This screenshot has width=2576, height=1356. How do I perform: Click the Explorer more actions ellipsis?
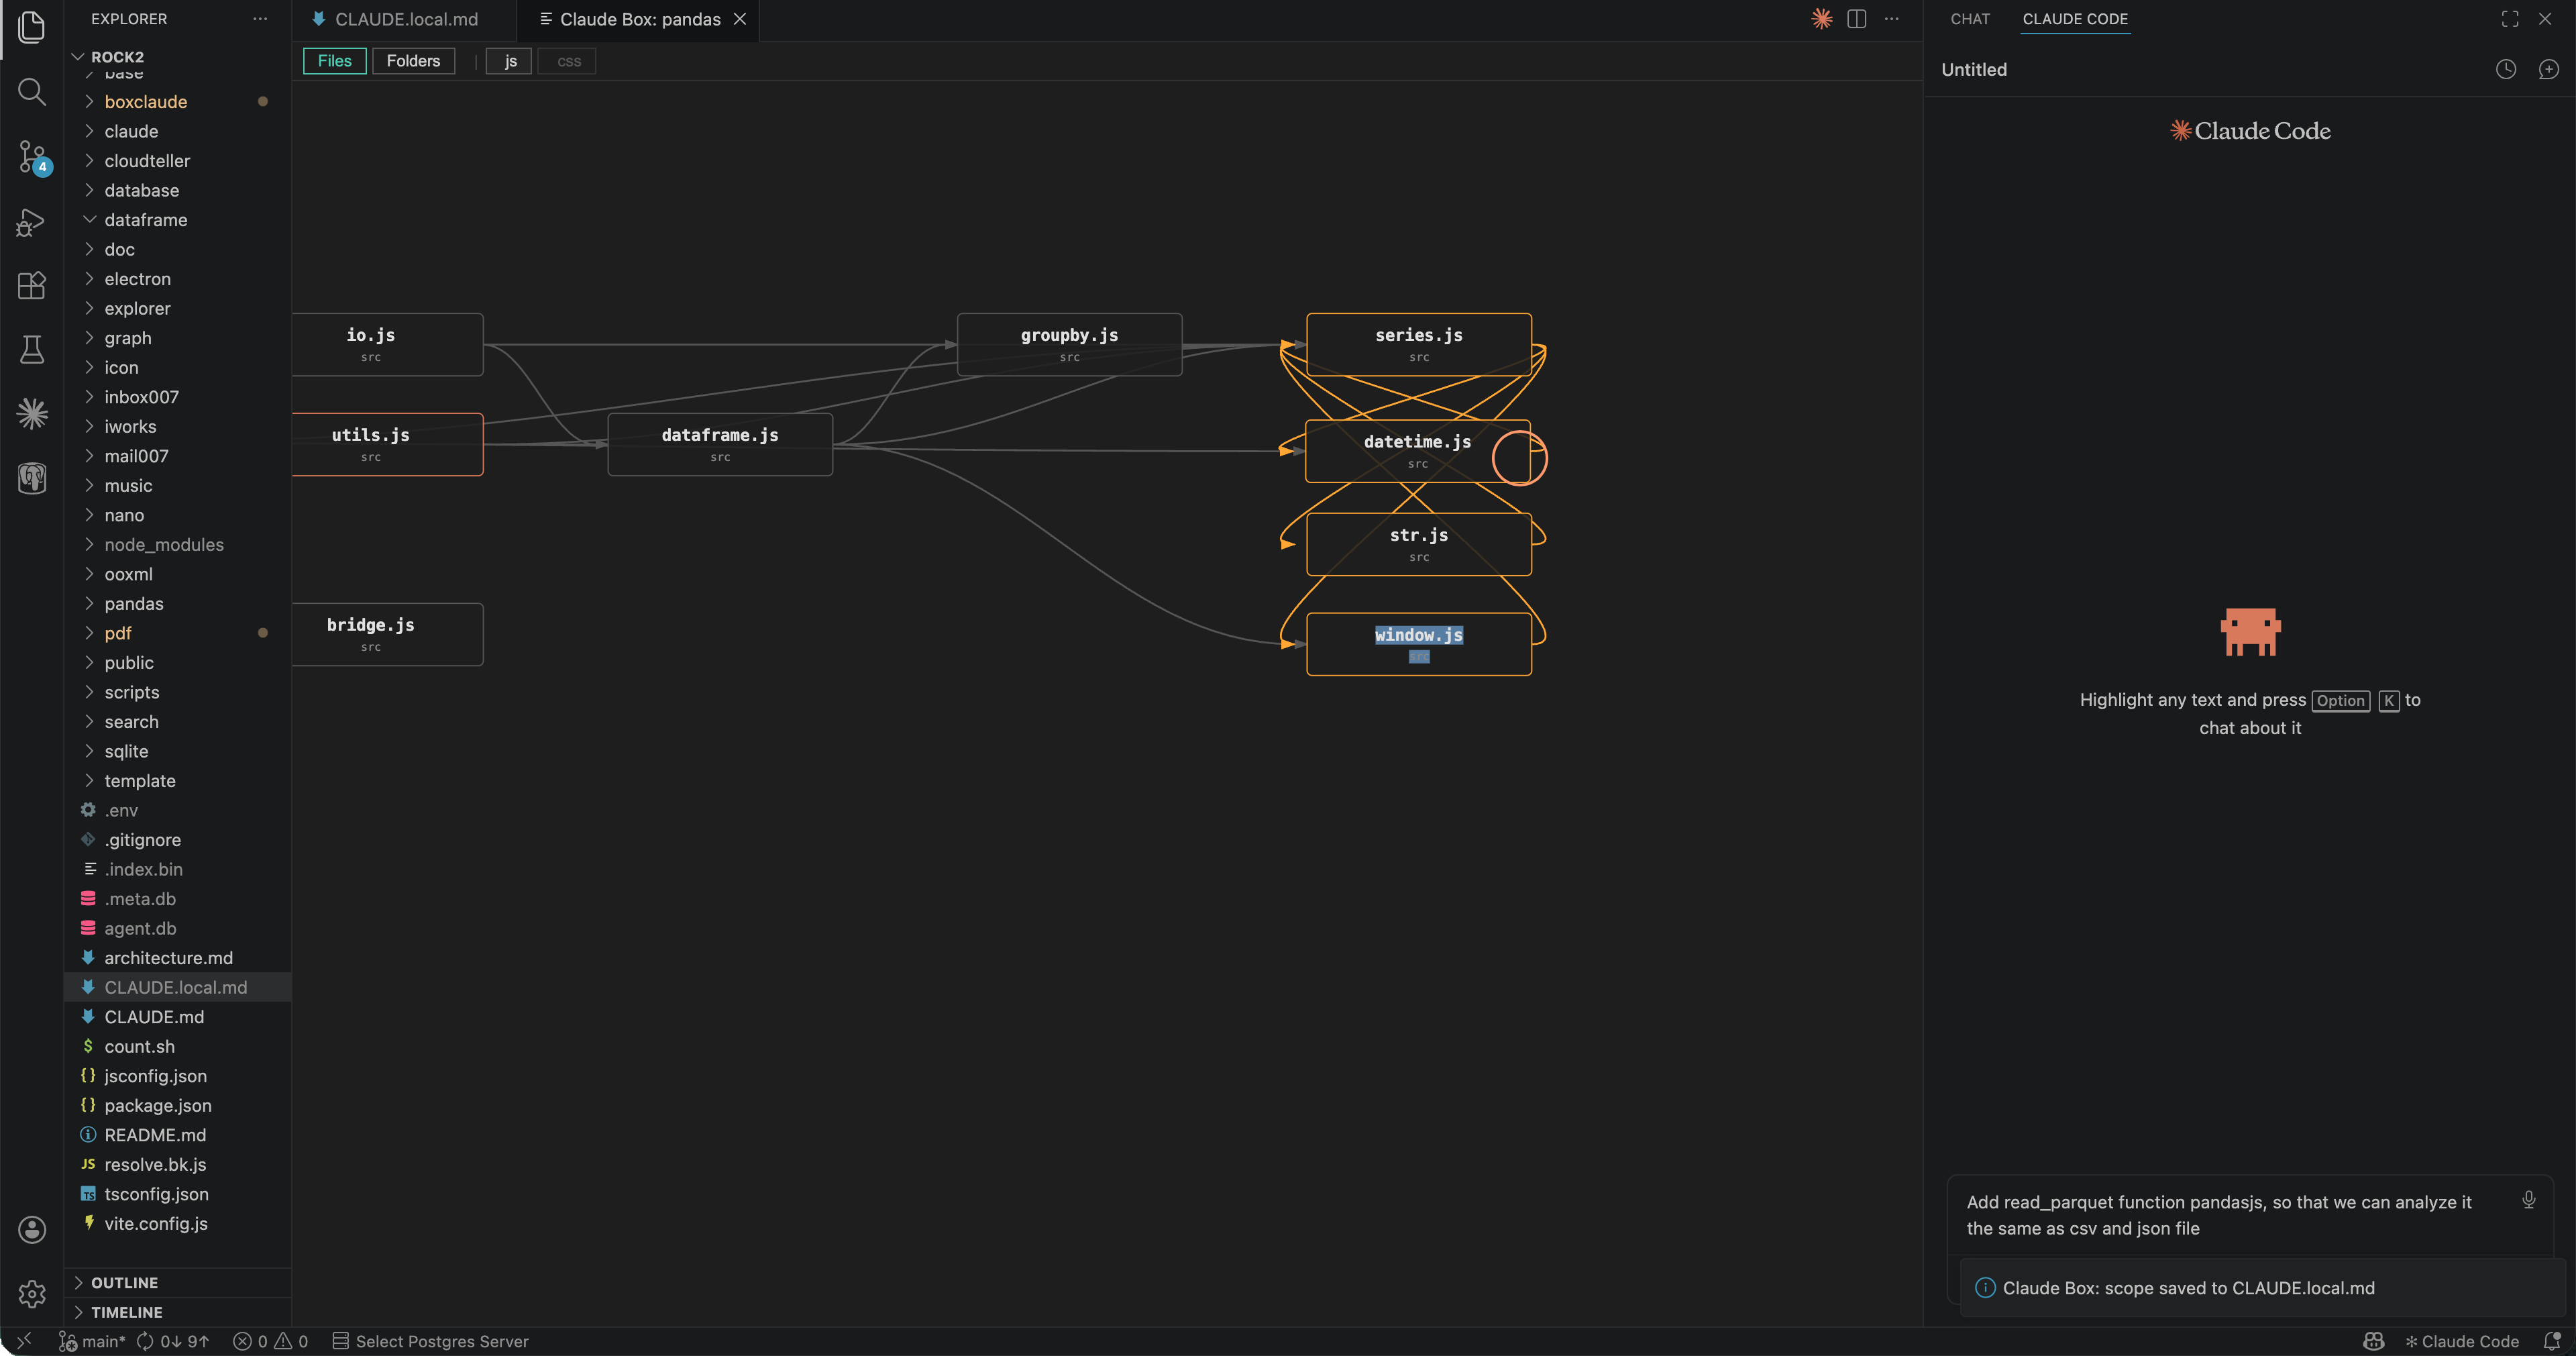260,19
